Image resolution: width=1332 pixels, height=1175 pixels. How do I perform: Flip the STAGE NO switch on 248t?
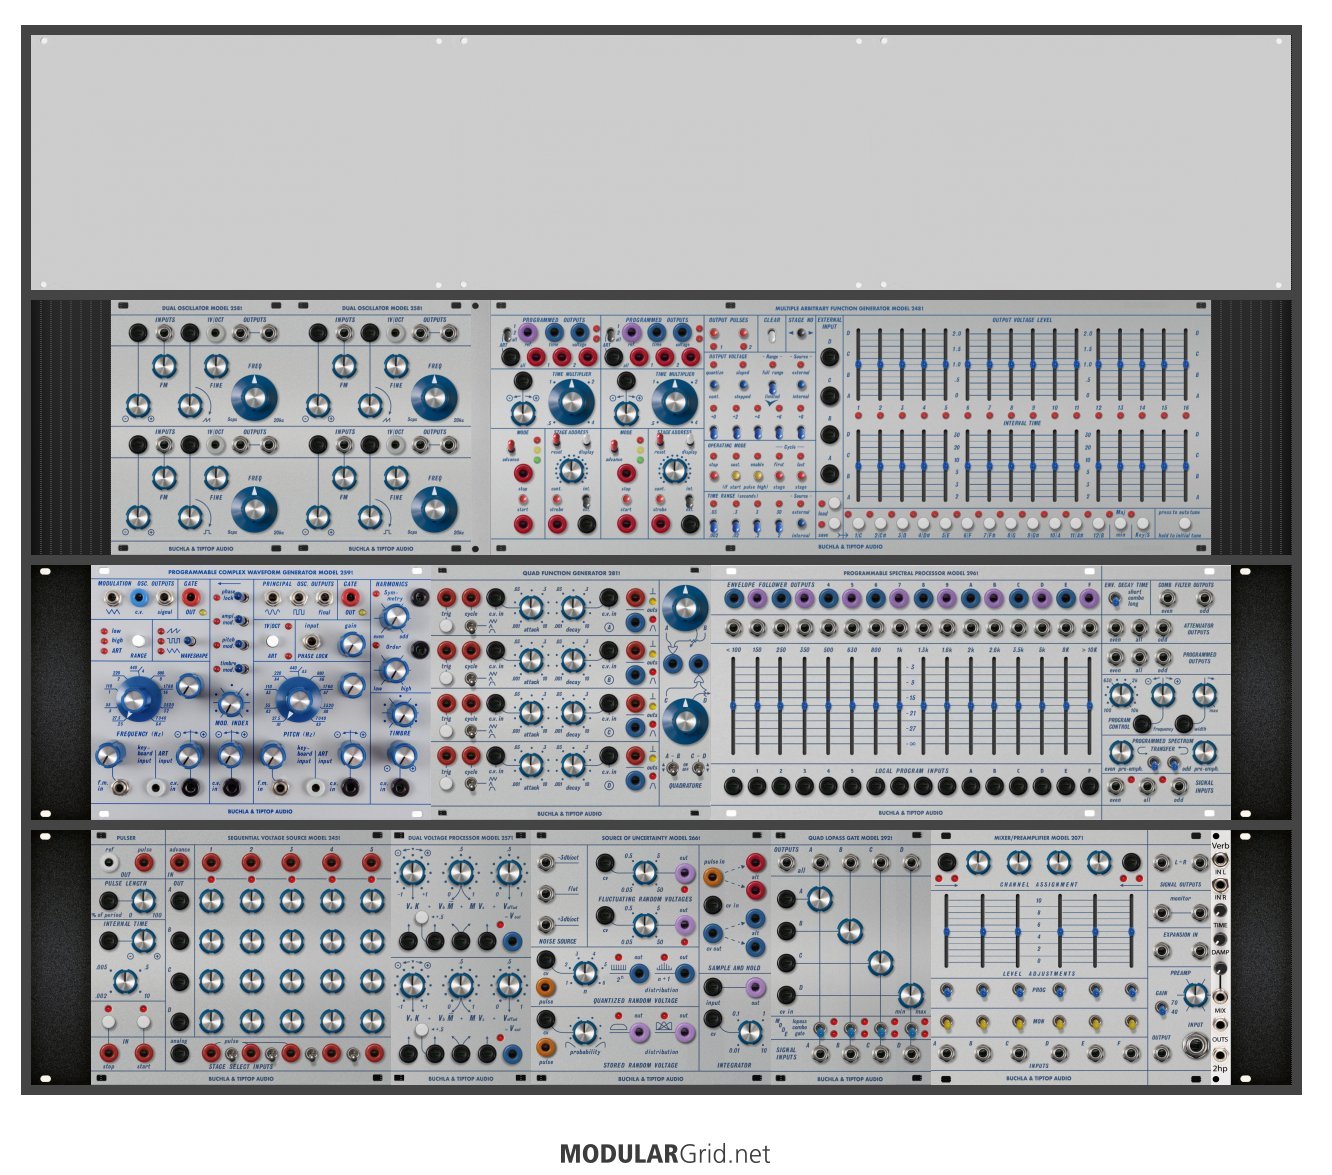click(x=800, y=333)
